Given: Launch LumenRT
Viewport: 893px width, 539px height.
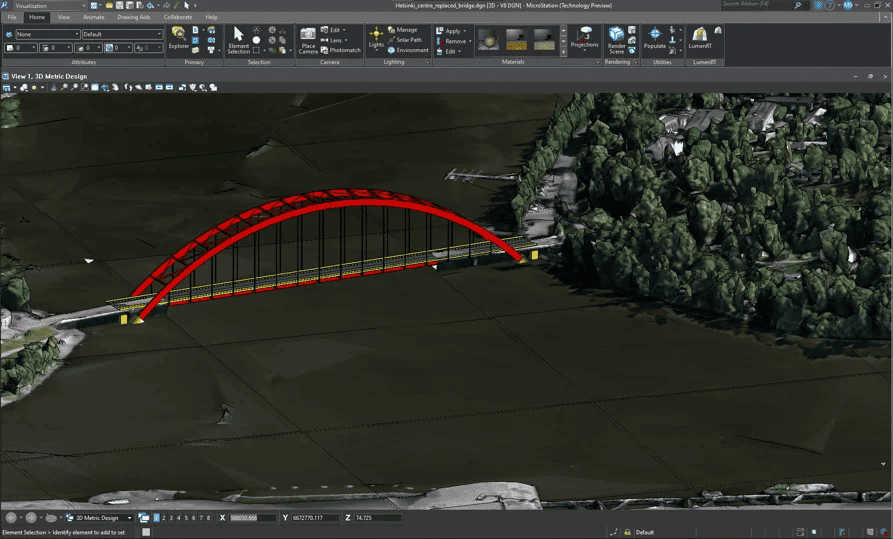Looking at the screenshot, I should (700, 38).
